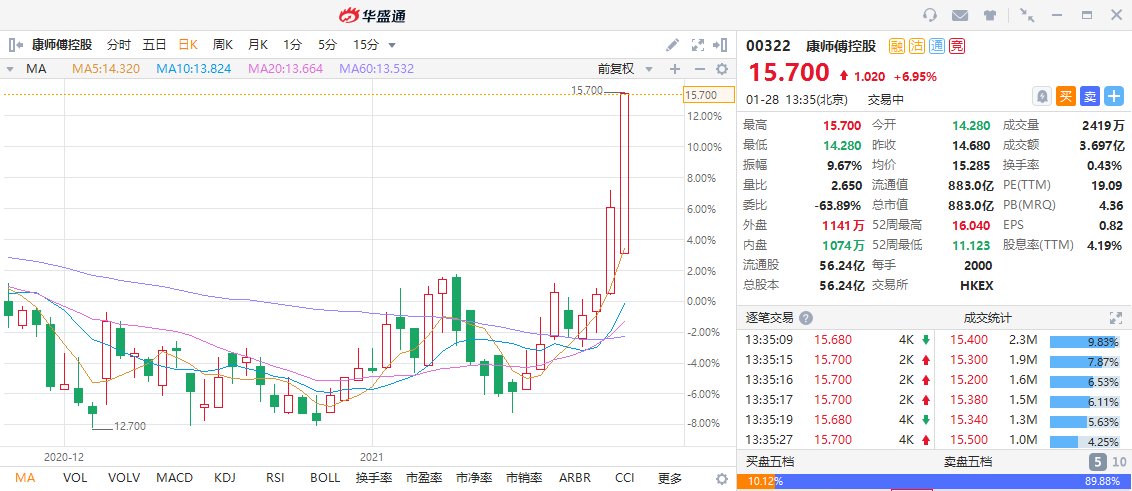The width and height of the screenshot is (1132, 491).
Task: Click the MA5:14.320 legend value
Action: pyautogui.click(x=106, y=69)
